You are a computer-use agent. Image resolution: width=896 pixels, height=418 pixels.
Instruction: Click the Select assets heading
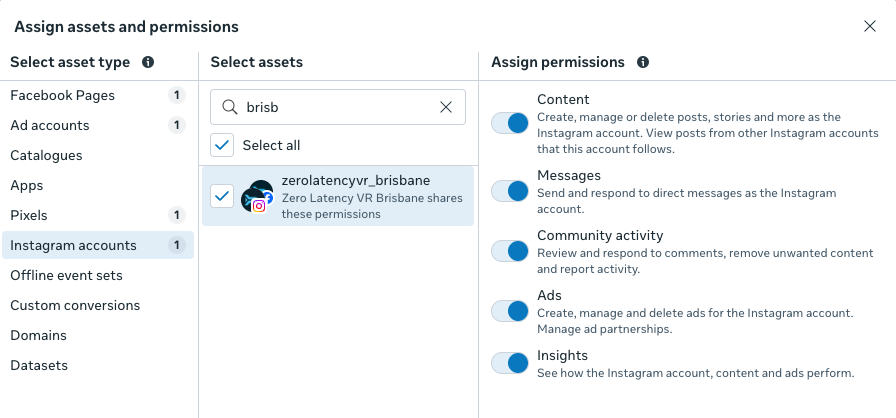click(257, 62)
